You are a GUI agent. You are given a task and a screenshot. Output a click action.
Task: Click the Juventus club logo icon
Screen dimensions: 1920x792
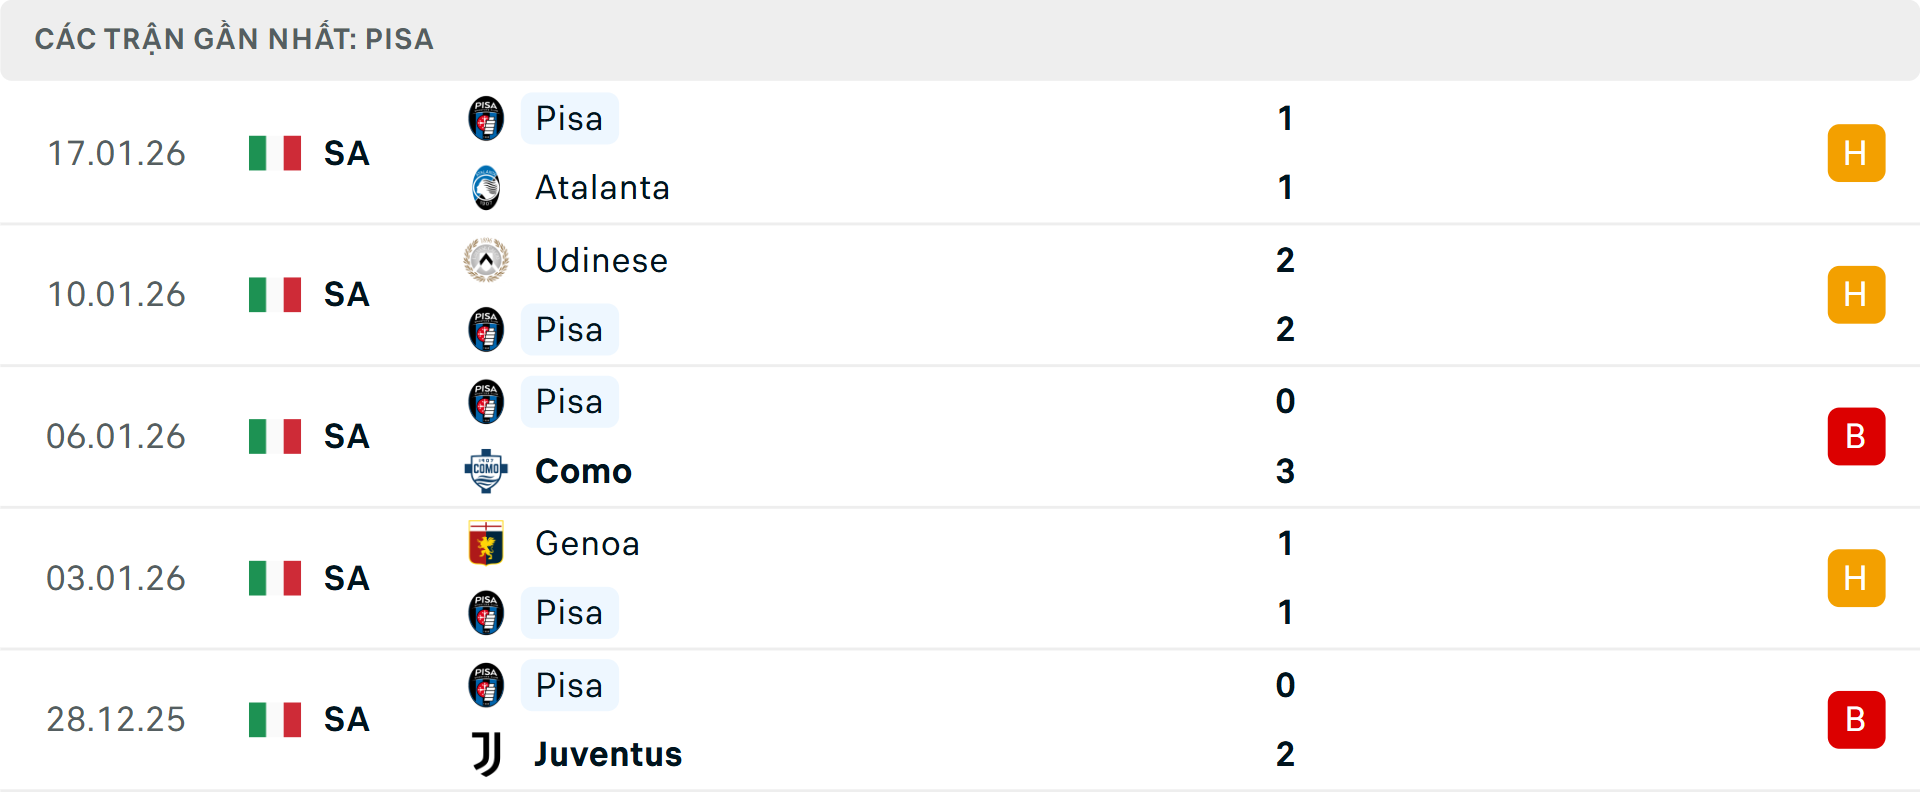(x=486, y=754)
